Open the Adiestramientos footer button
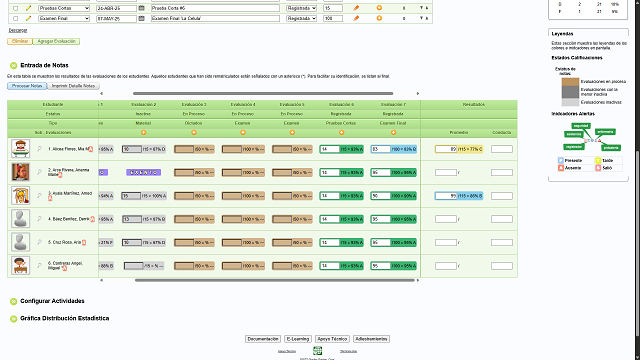The height and width of the screenshot is (360, 640). [x=371, y=339]
